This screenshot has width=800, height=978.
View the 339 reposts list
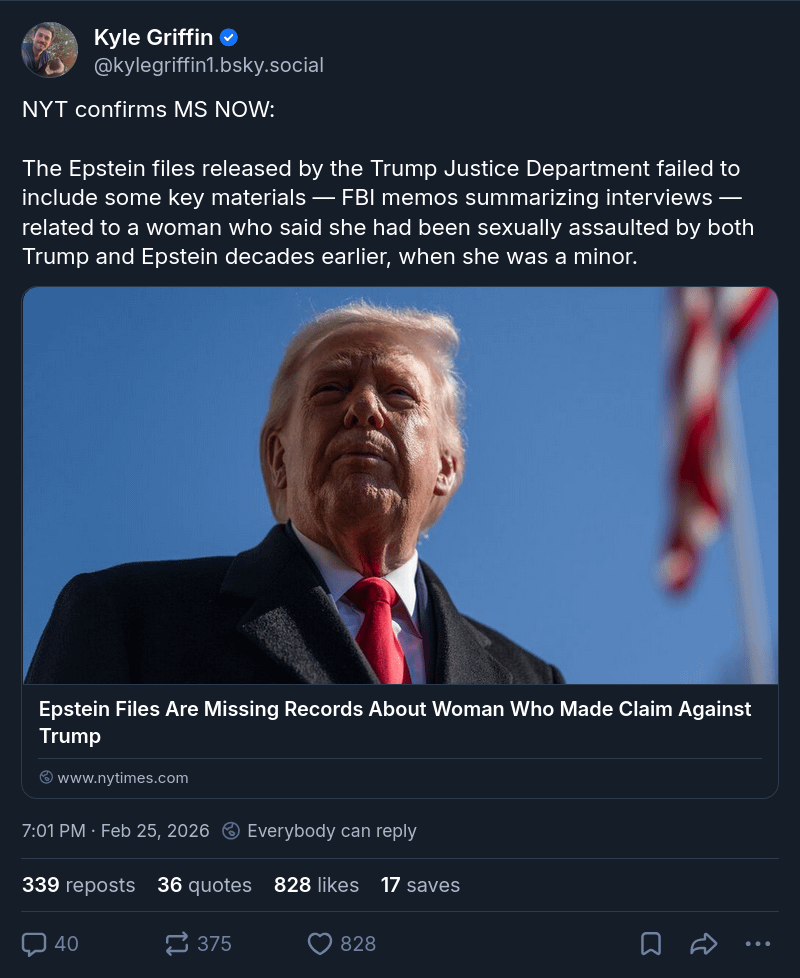[79, 885]
